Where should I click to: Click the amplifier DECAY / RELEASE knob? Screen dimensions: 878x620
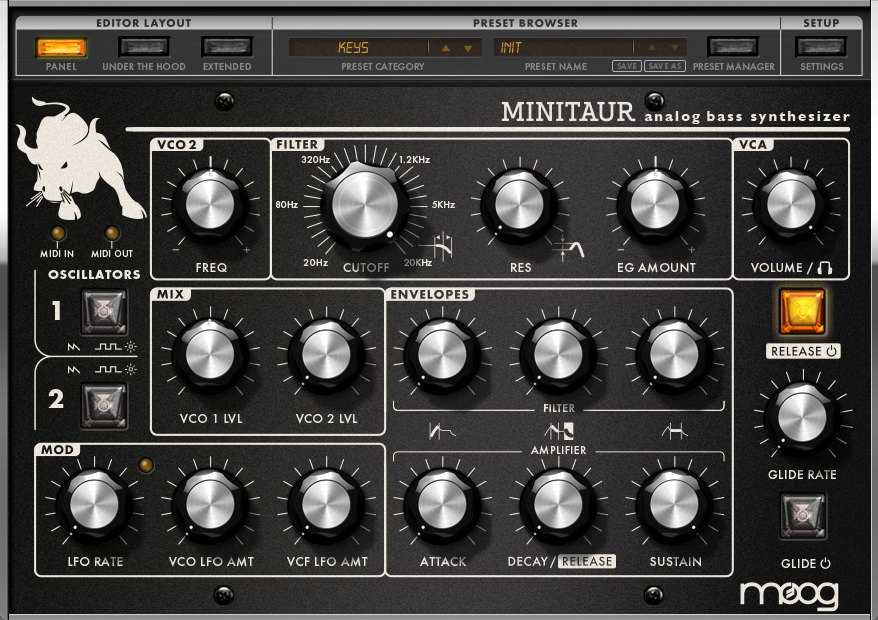(x=558, y=504)
